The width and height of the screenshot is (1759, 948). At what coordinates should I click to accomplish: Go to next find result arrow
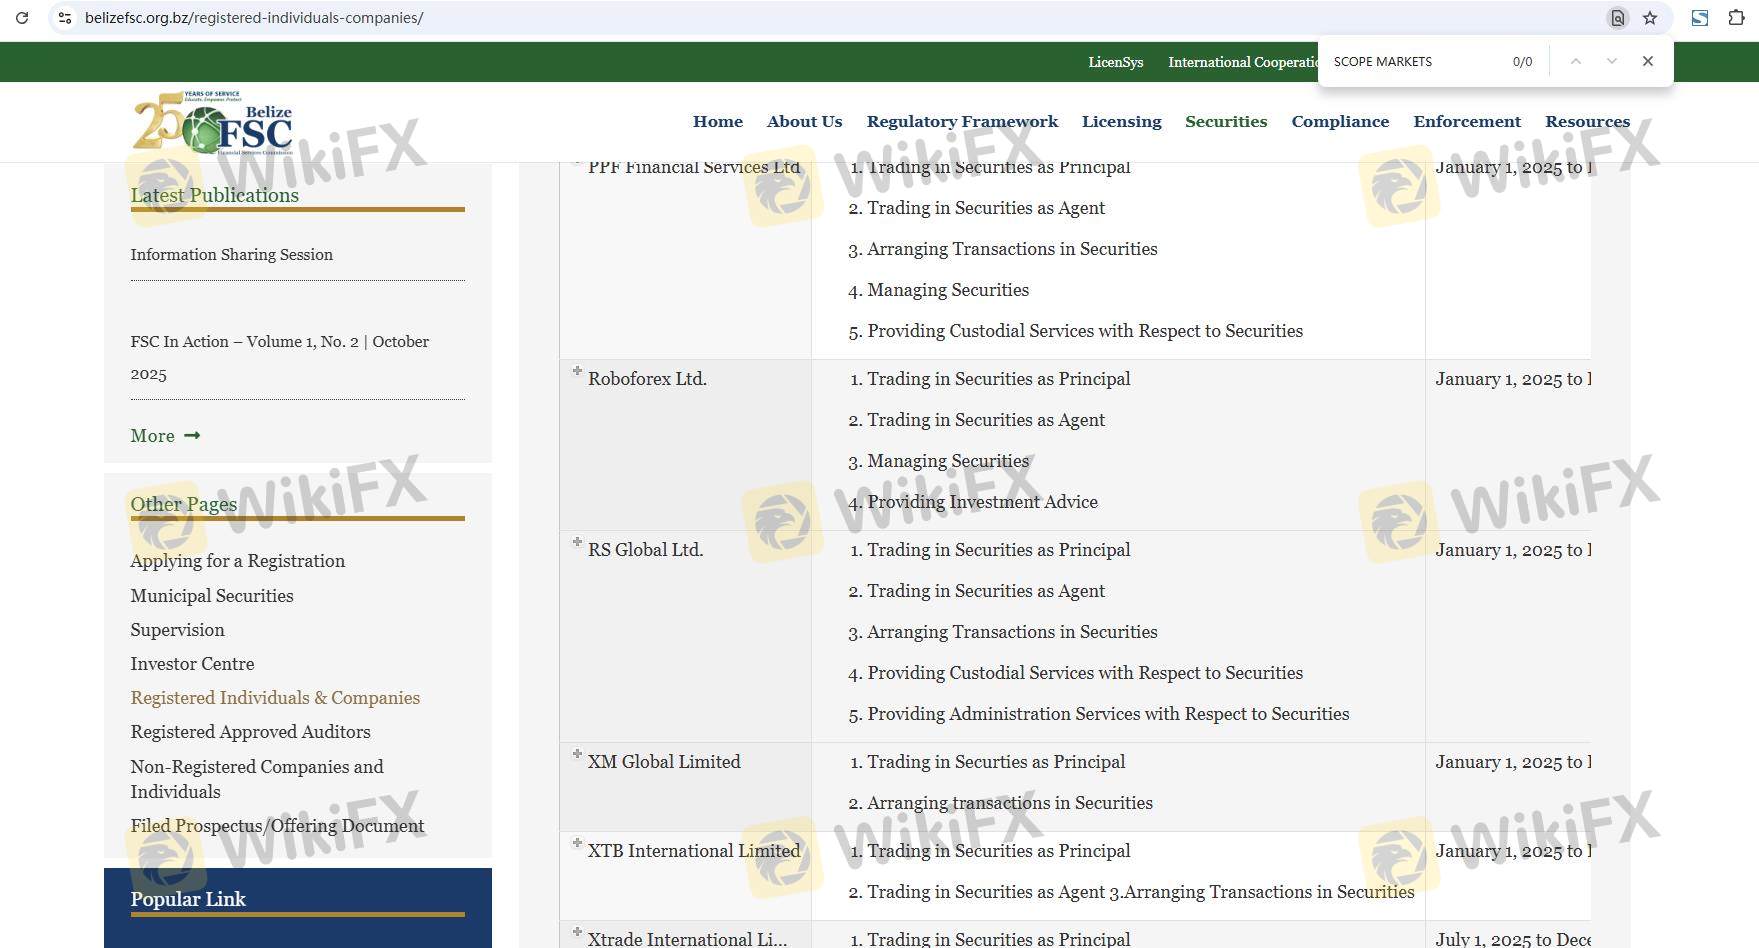[x=1611, y=61]
